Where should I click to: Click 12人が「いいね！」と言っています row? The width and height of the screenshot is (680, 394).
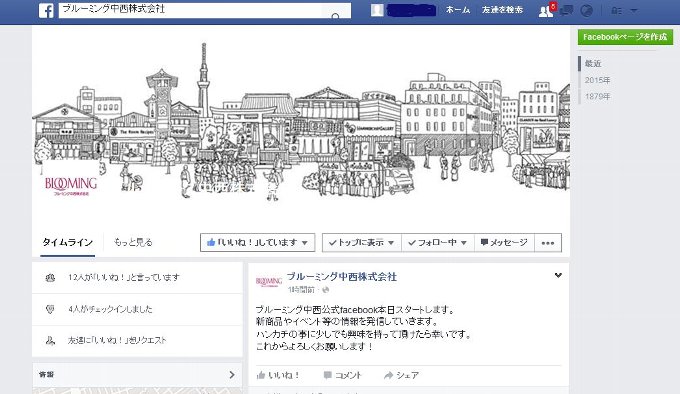tap(137, 277)
